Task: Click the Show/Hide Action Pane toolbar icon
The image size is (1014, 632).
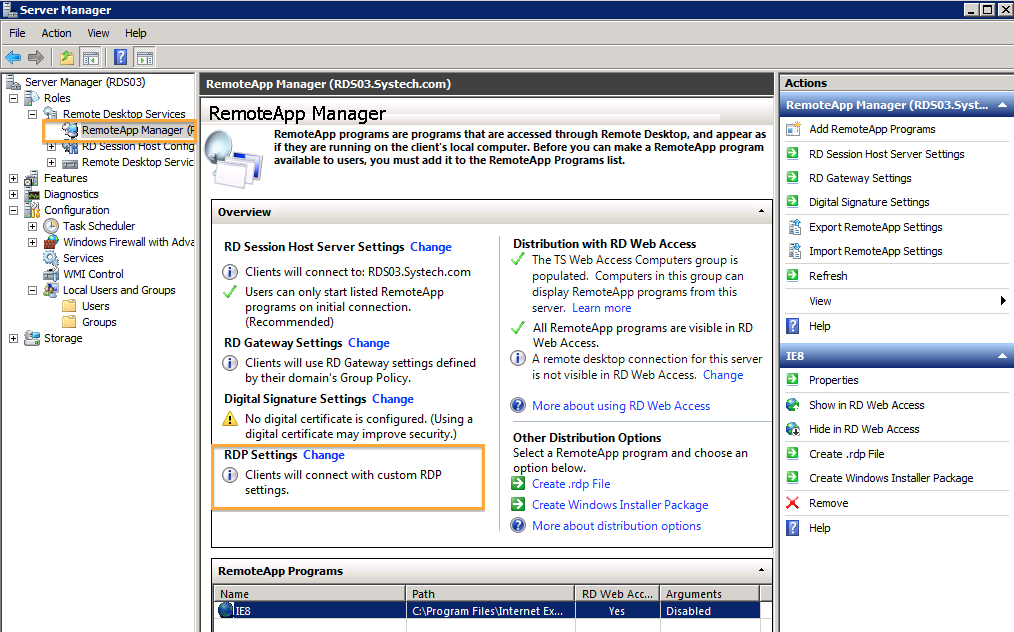Action: coord(145,58)
